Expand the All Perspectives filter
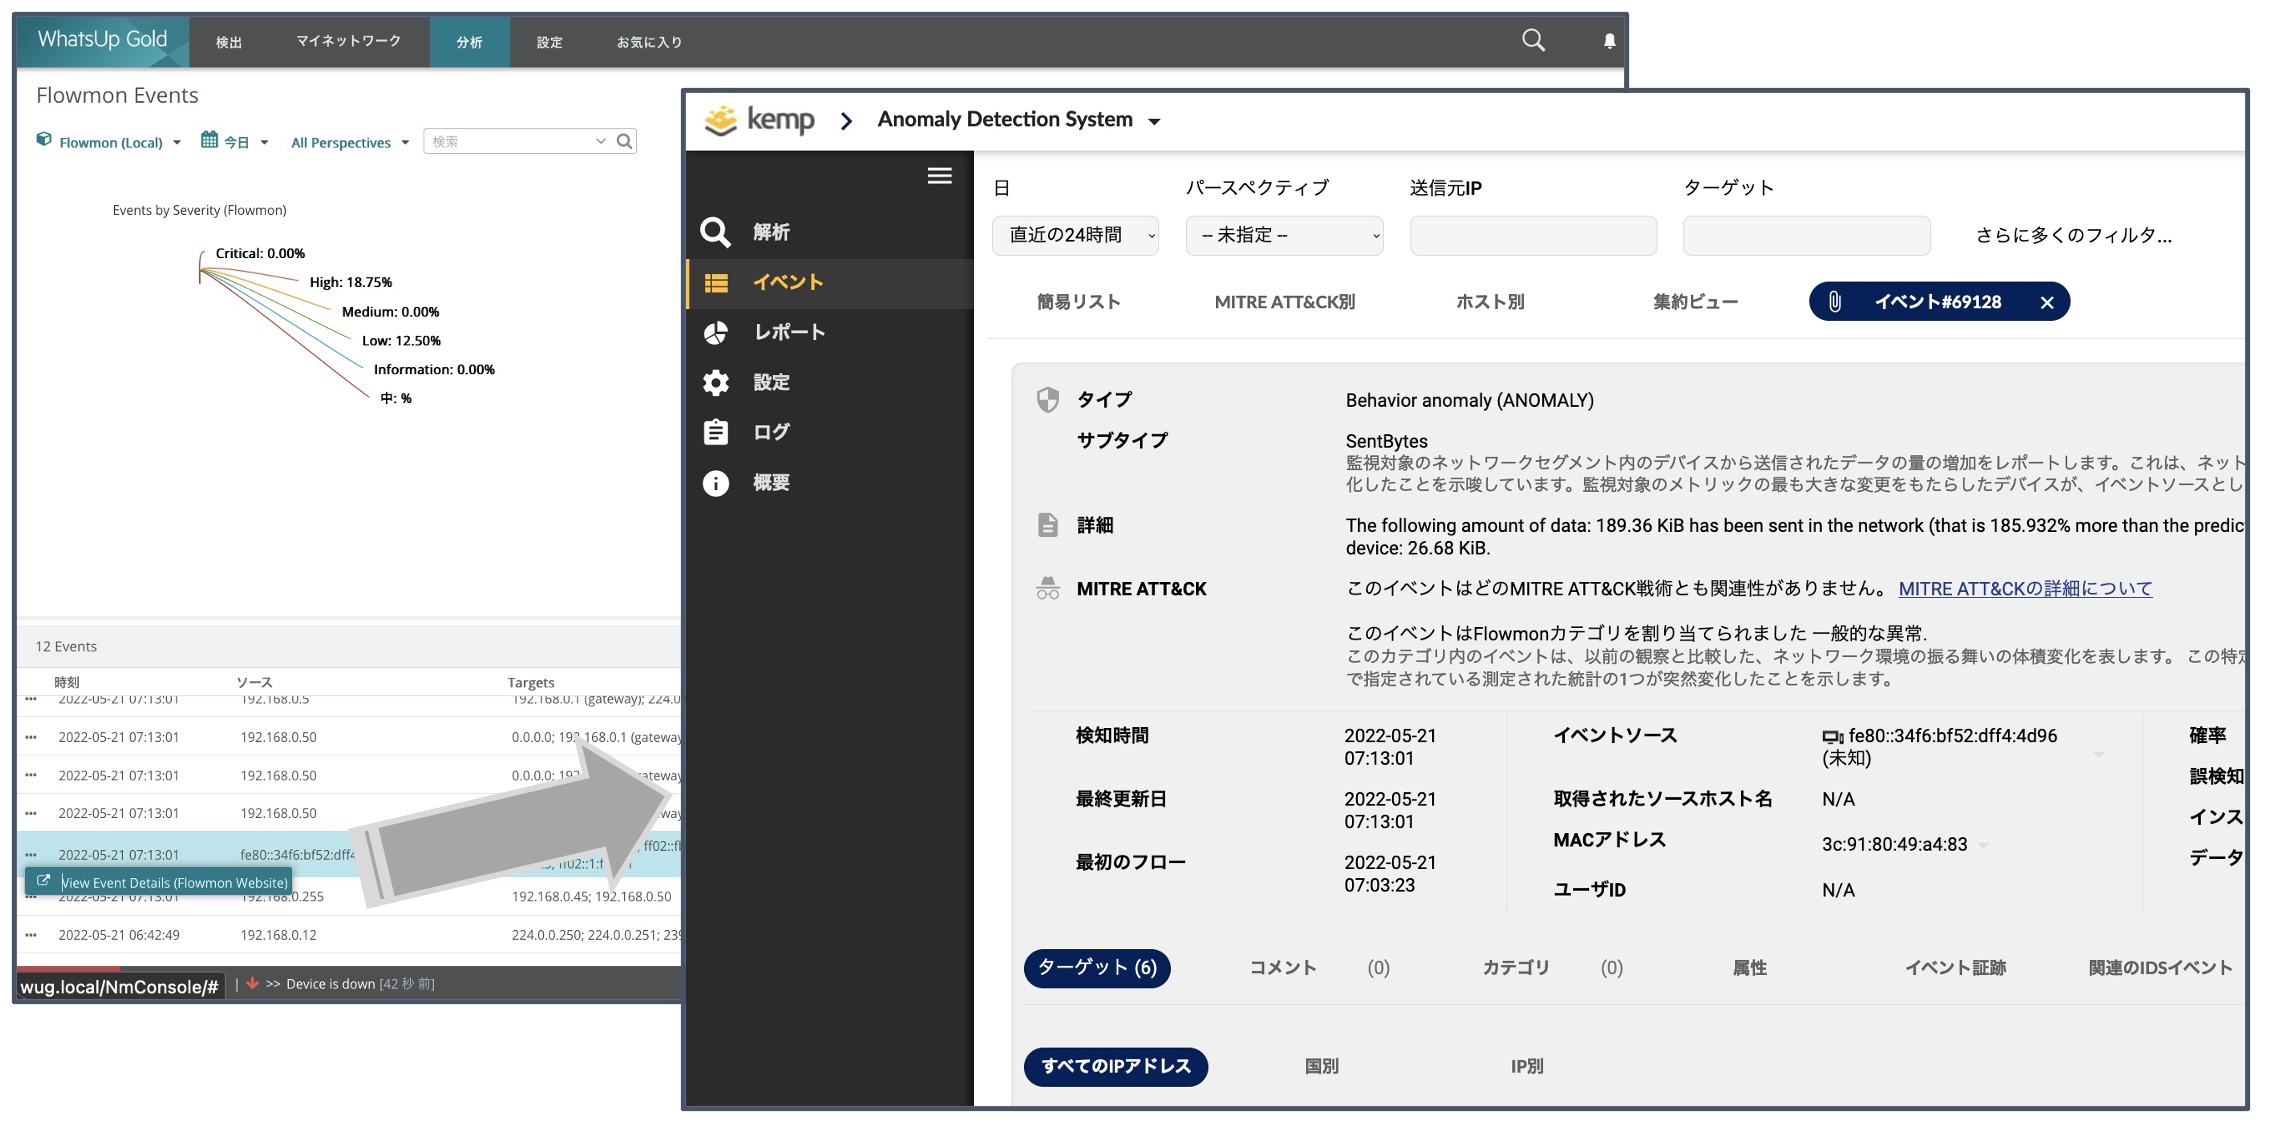 pos(349,143)
